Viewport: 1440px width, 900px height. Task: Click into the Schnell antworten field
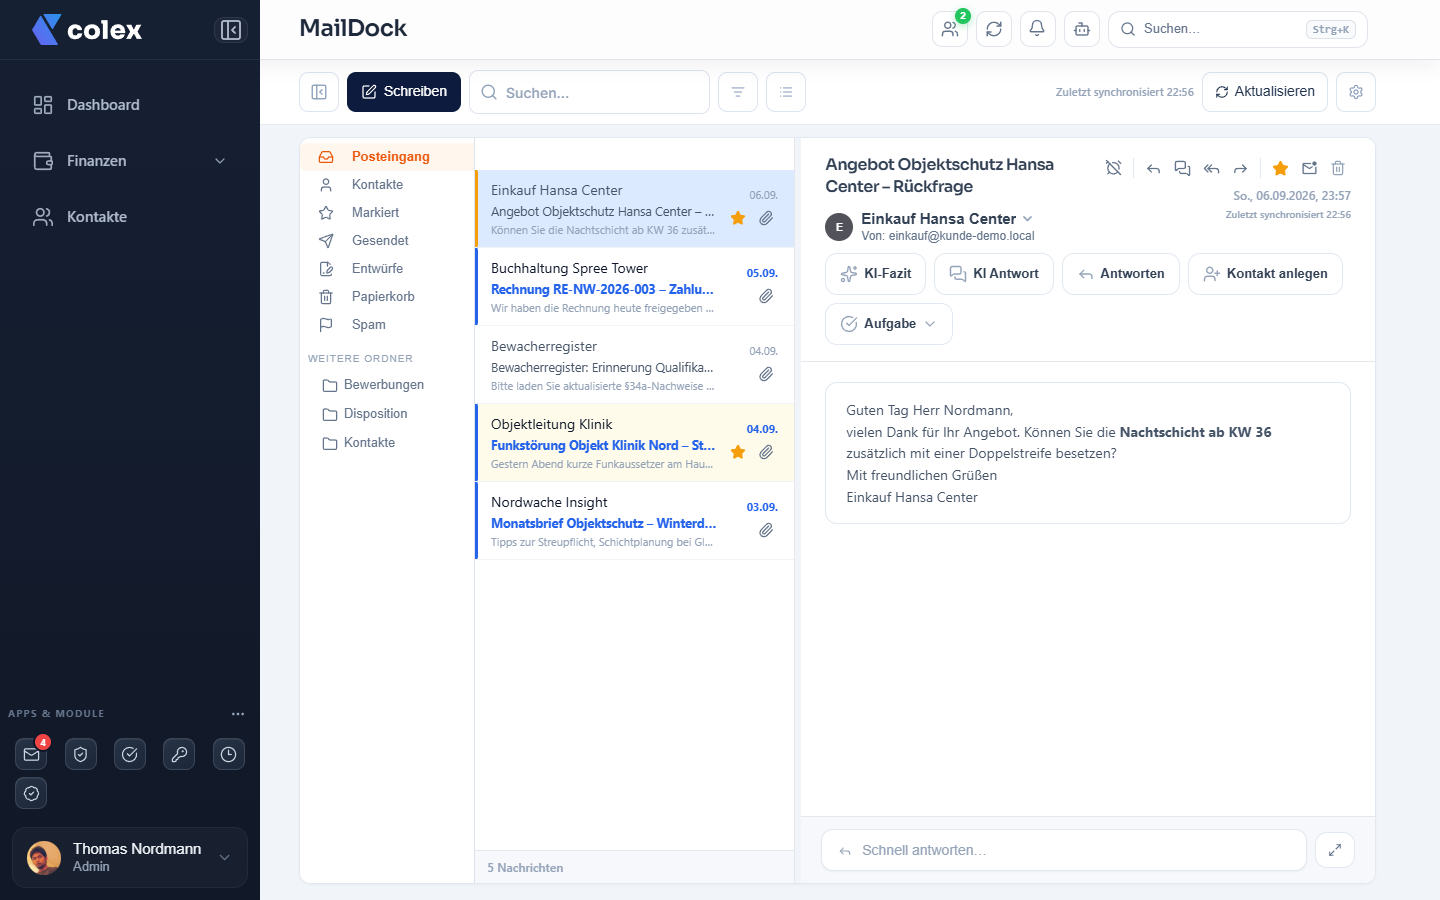click(1064, 850)
